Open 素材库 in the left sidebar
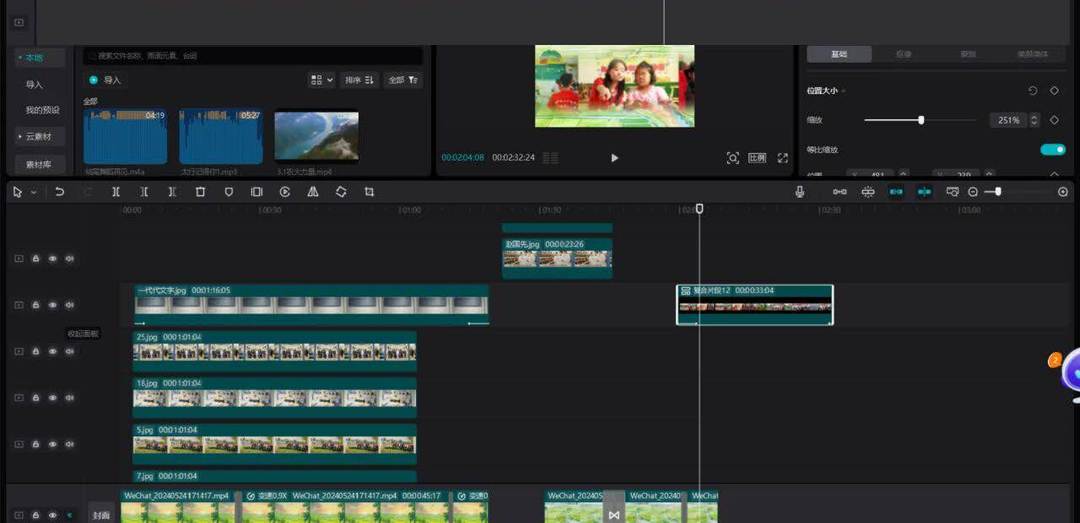The image size is (1080, 523). click(39, 164)
